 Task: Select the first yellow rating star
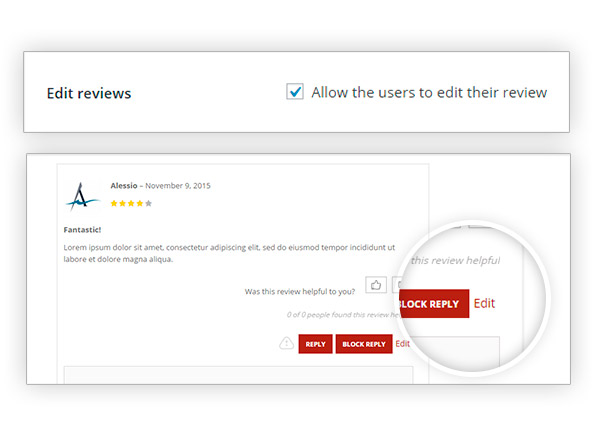(x=114, y=204)
